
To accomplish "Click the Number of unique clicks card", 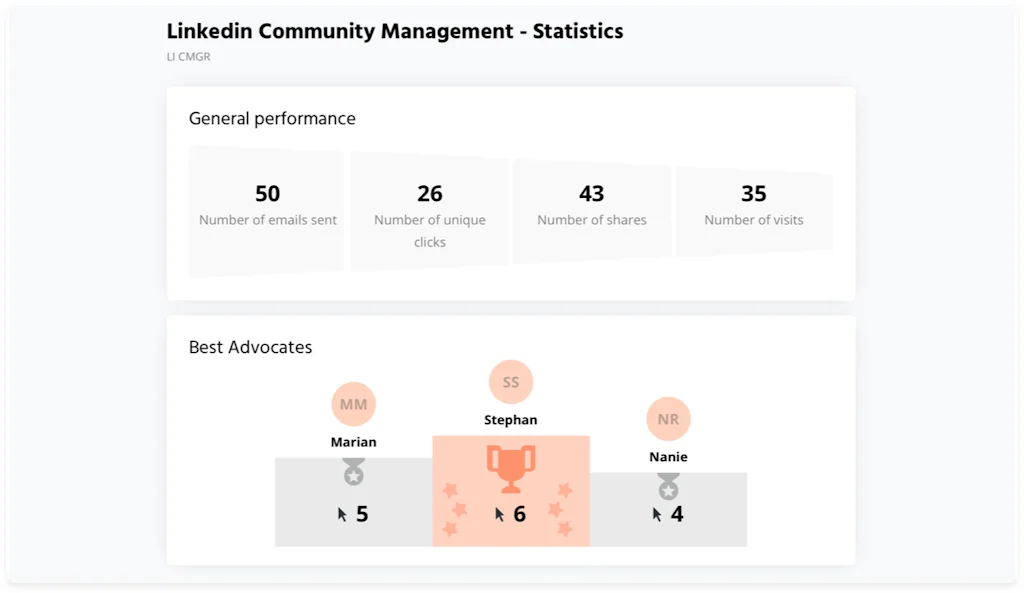I will 430,211.
